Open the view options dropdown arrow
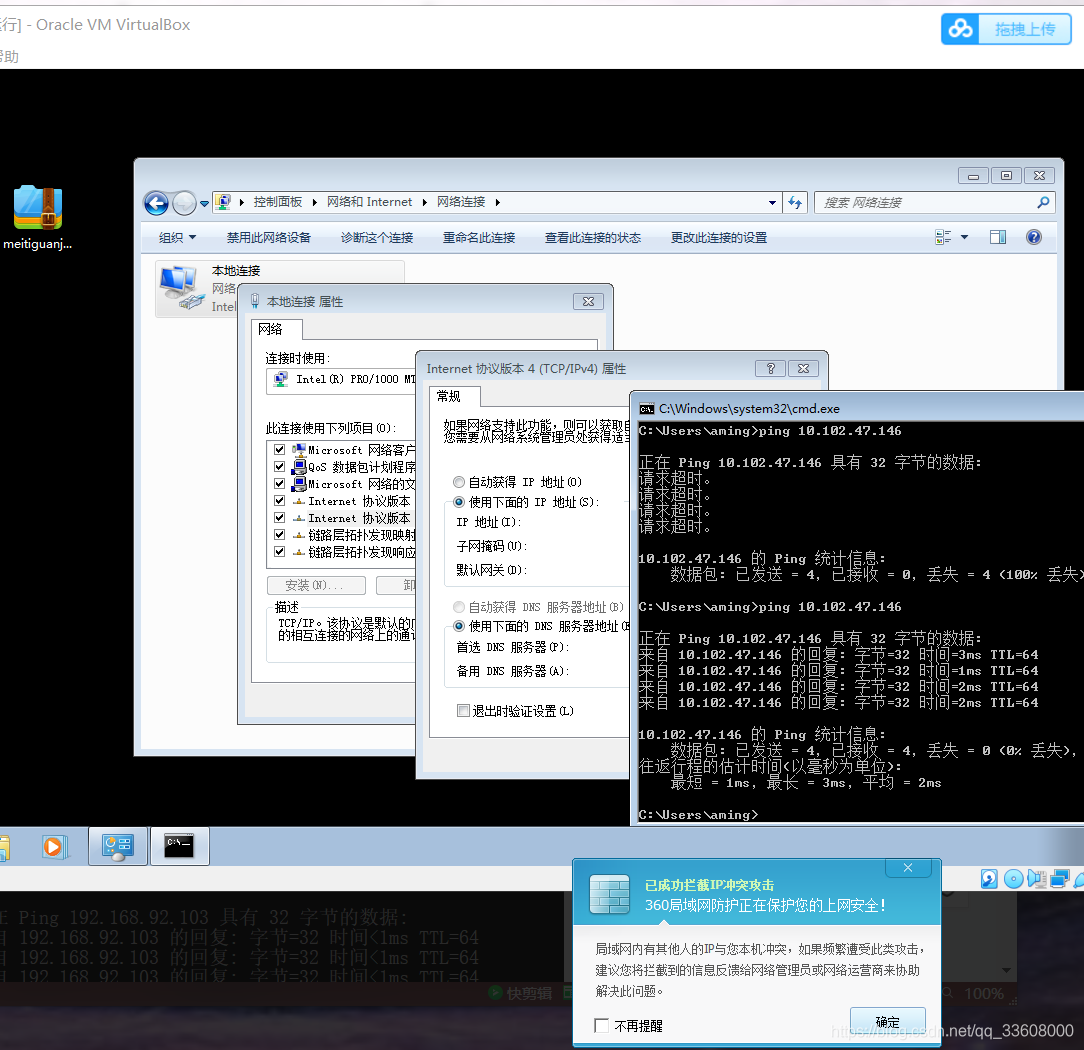Image resolution: width=1084 pixels, height=1050 pixels. click(964, 238)
